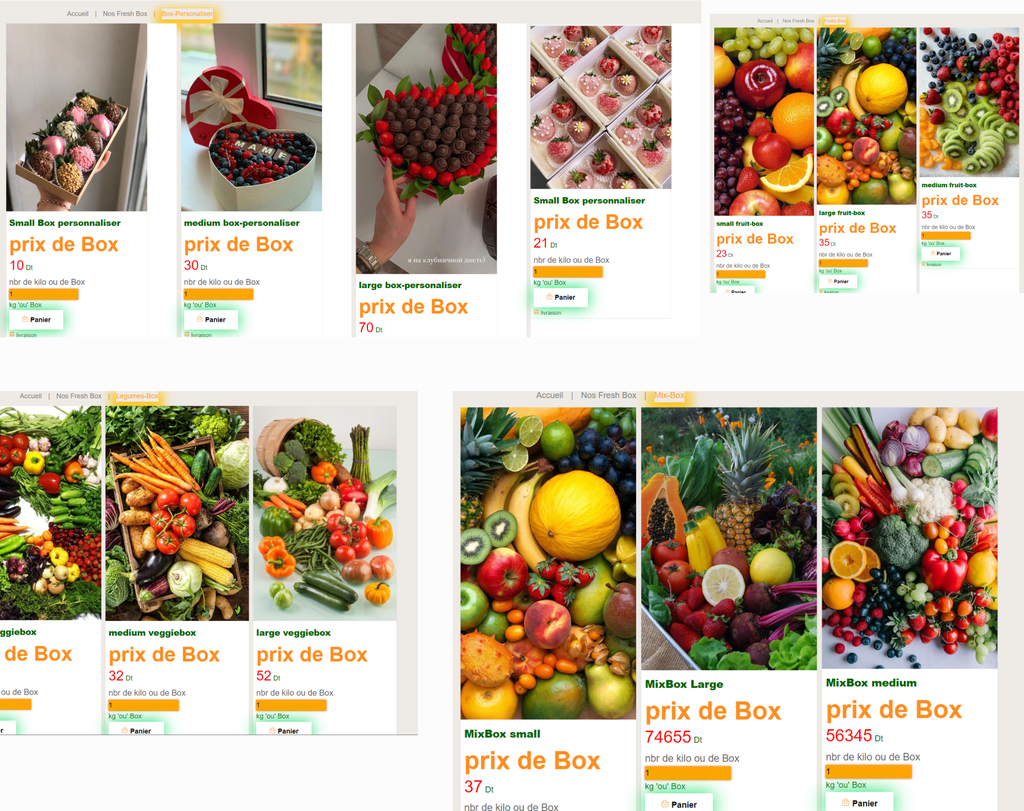Image resolution: width=1024 pixels, height=811 pixels.
Task: Click Panier button under medium box-personaliser
Action: coord(211,319)
